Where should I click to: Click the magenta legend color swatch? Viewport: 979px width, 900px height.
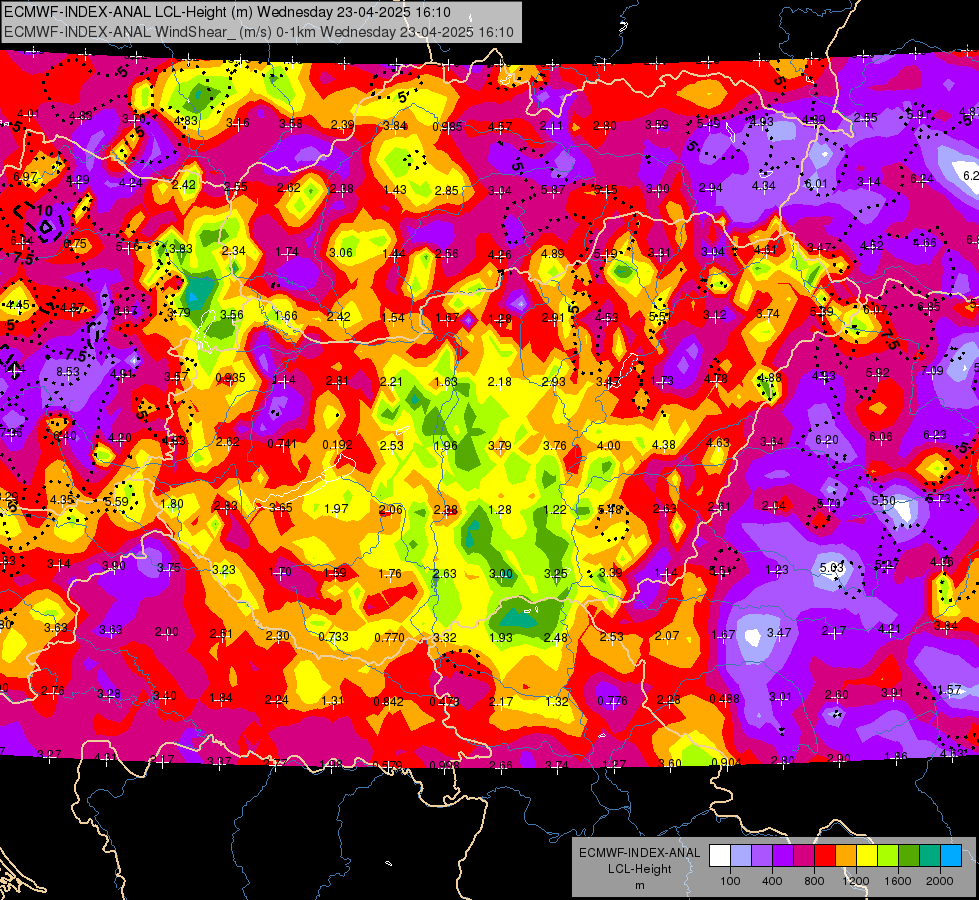pyautogui.click(x=804, y=856)
